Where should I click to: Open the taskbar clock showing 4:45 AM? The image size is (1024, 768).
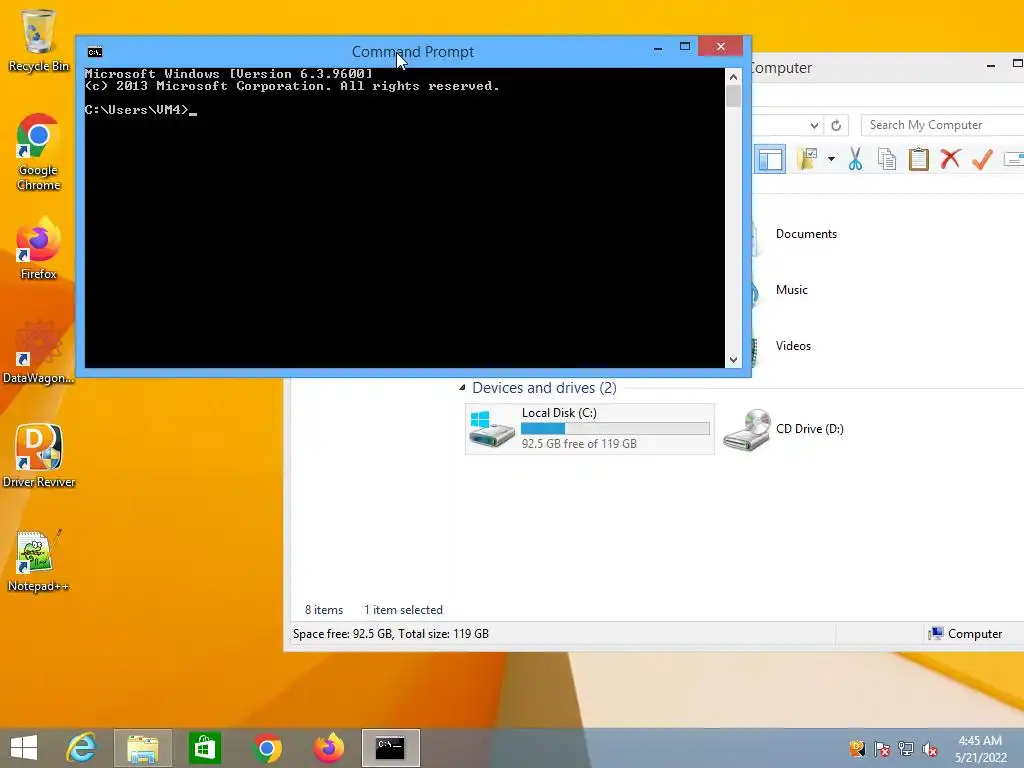pyautogui.click(x=980, y=749)
